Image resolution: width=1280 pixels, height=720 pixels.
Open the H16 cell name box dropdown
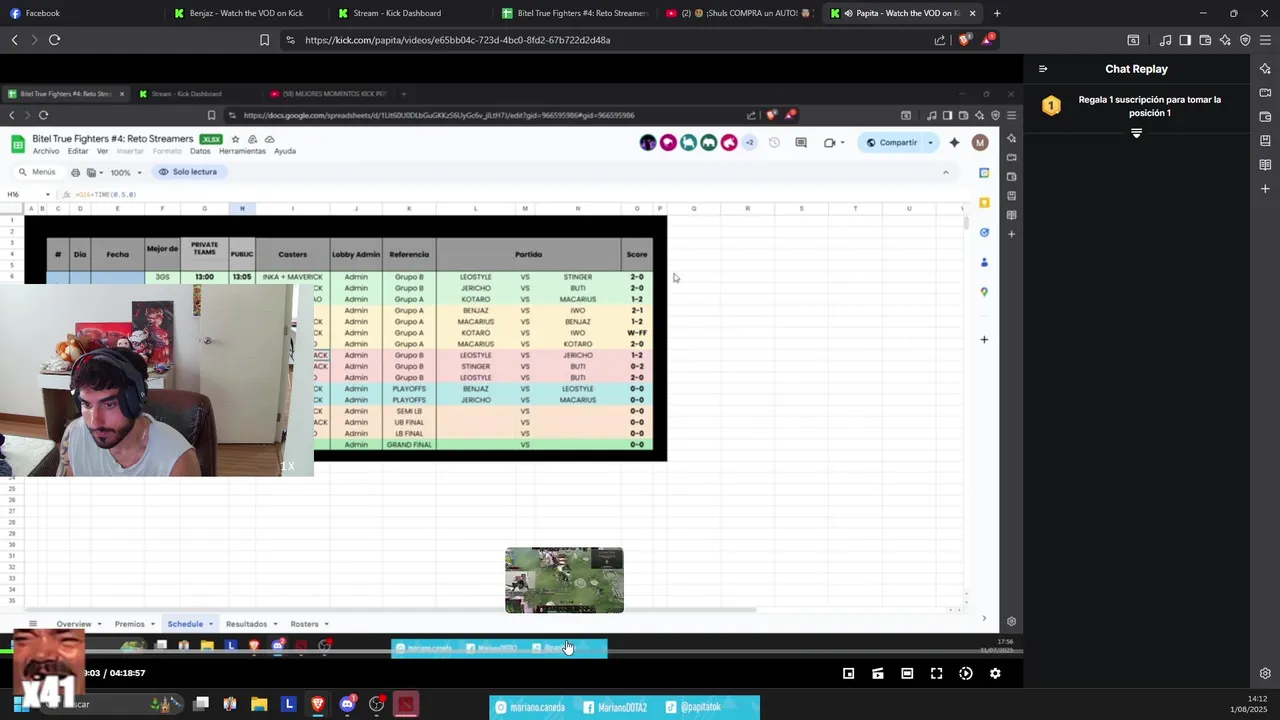pos(47,194)
